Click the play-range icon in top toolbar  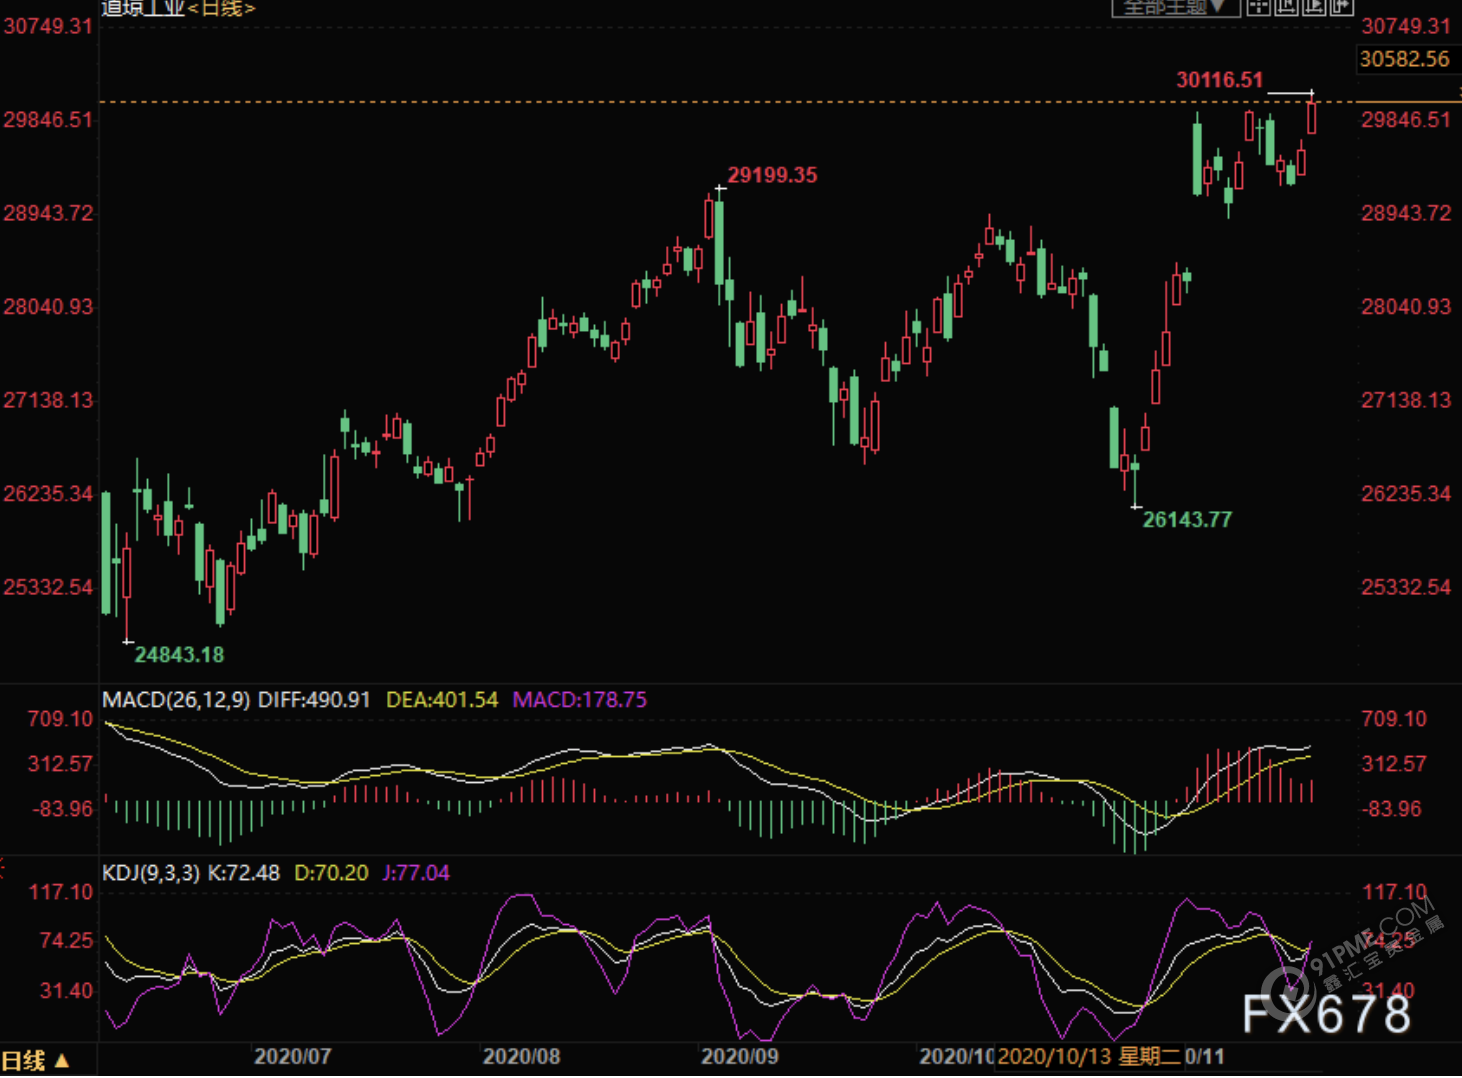pos(1314,7)
